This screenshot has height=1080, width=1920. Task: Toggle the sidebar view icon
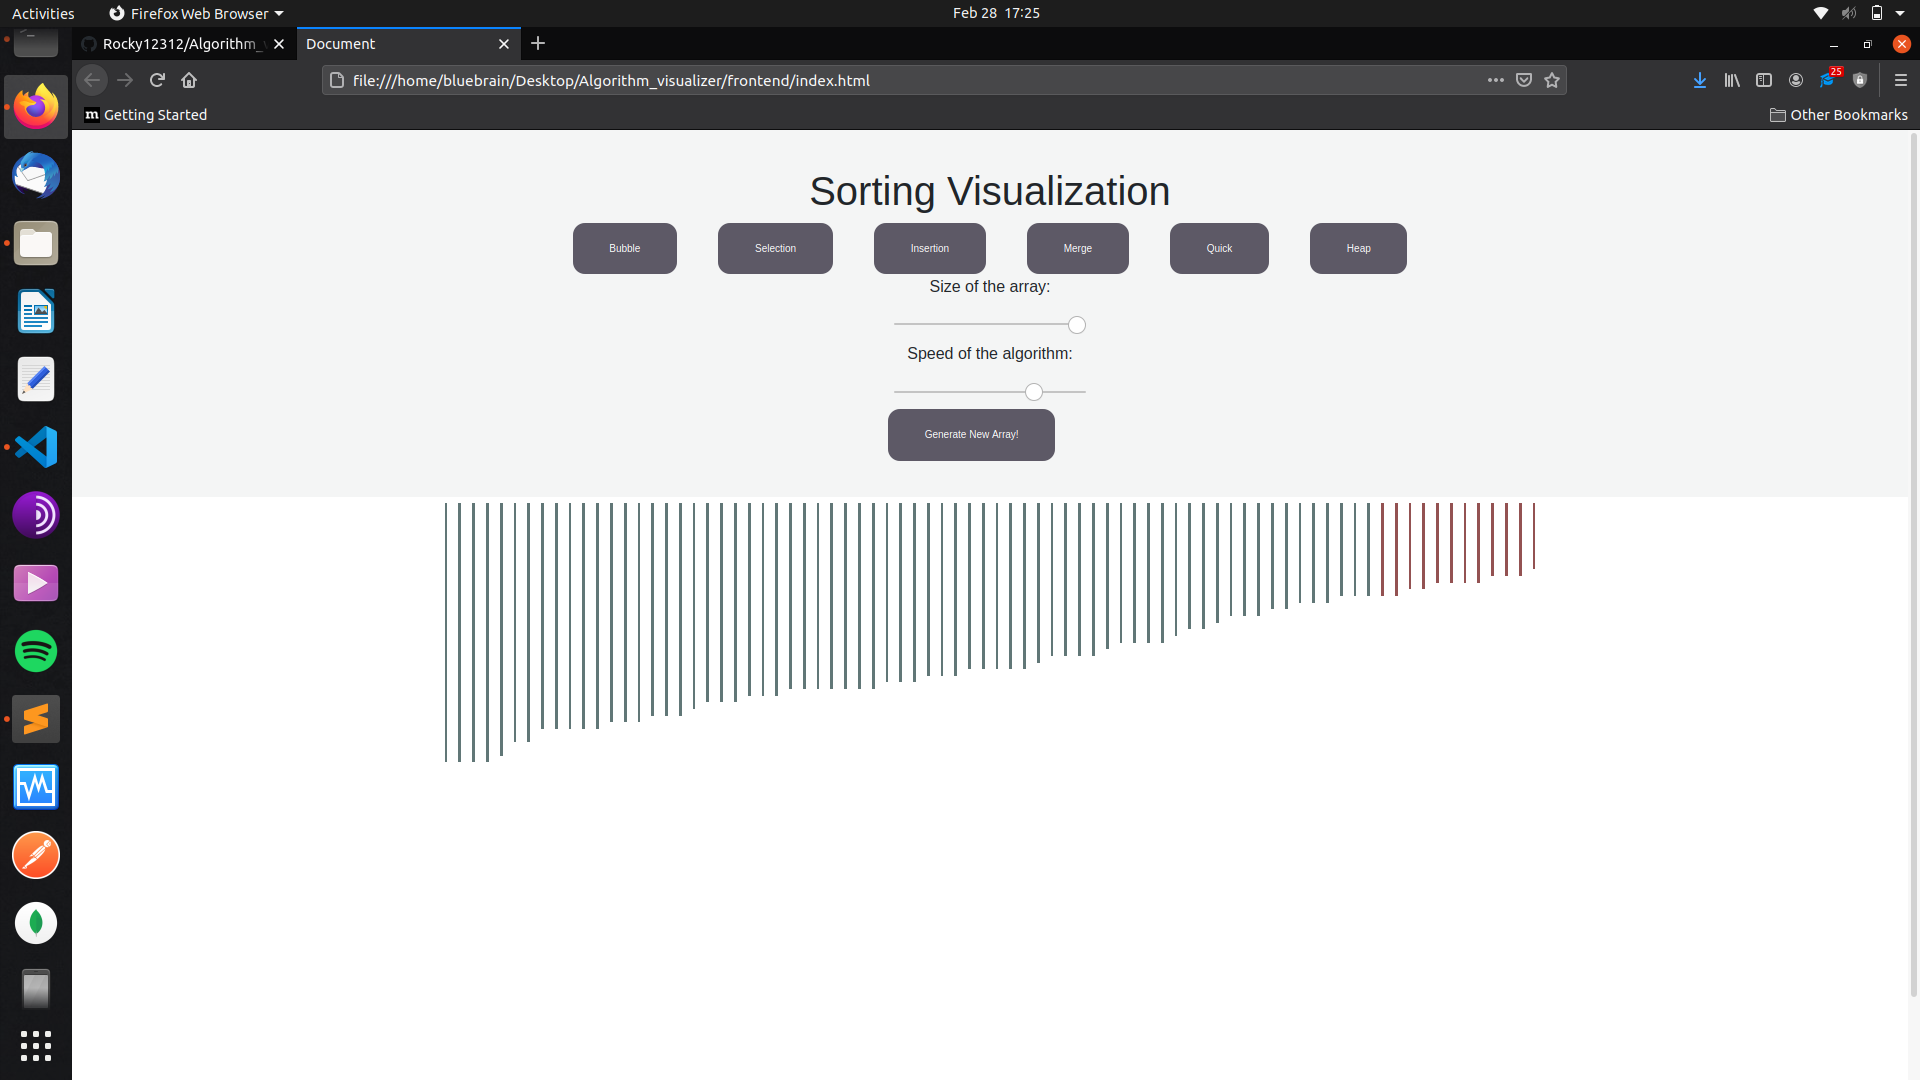(1764, 80)
